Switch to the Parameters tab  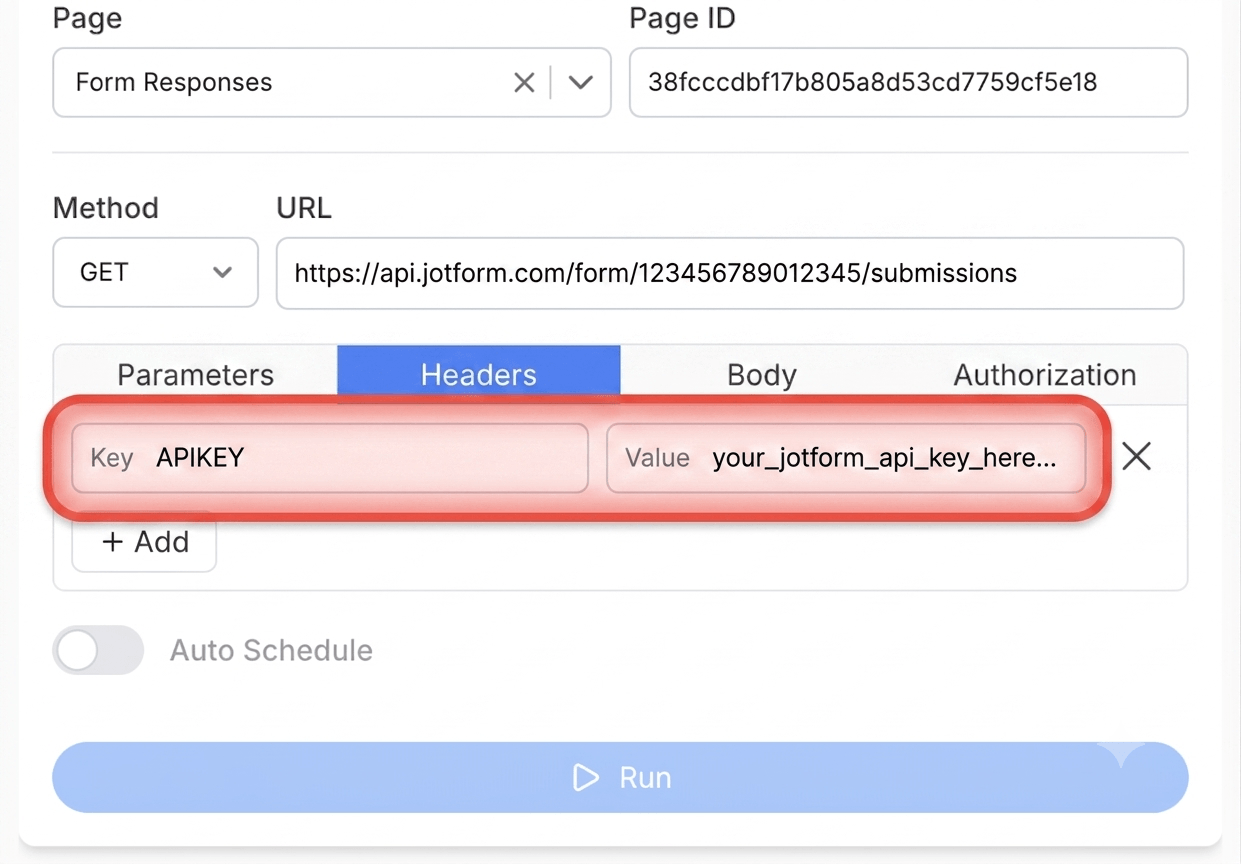point(195,375)
